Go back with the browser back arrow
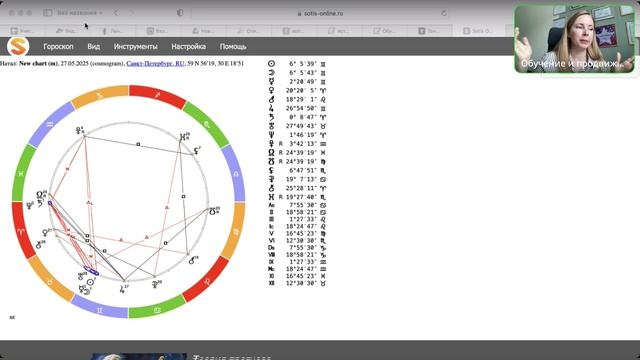Viewport: 640px width, 360px height. 116,13
